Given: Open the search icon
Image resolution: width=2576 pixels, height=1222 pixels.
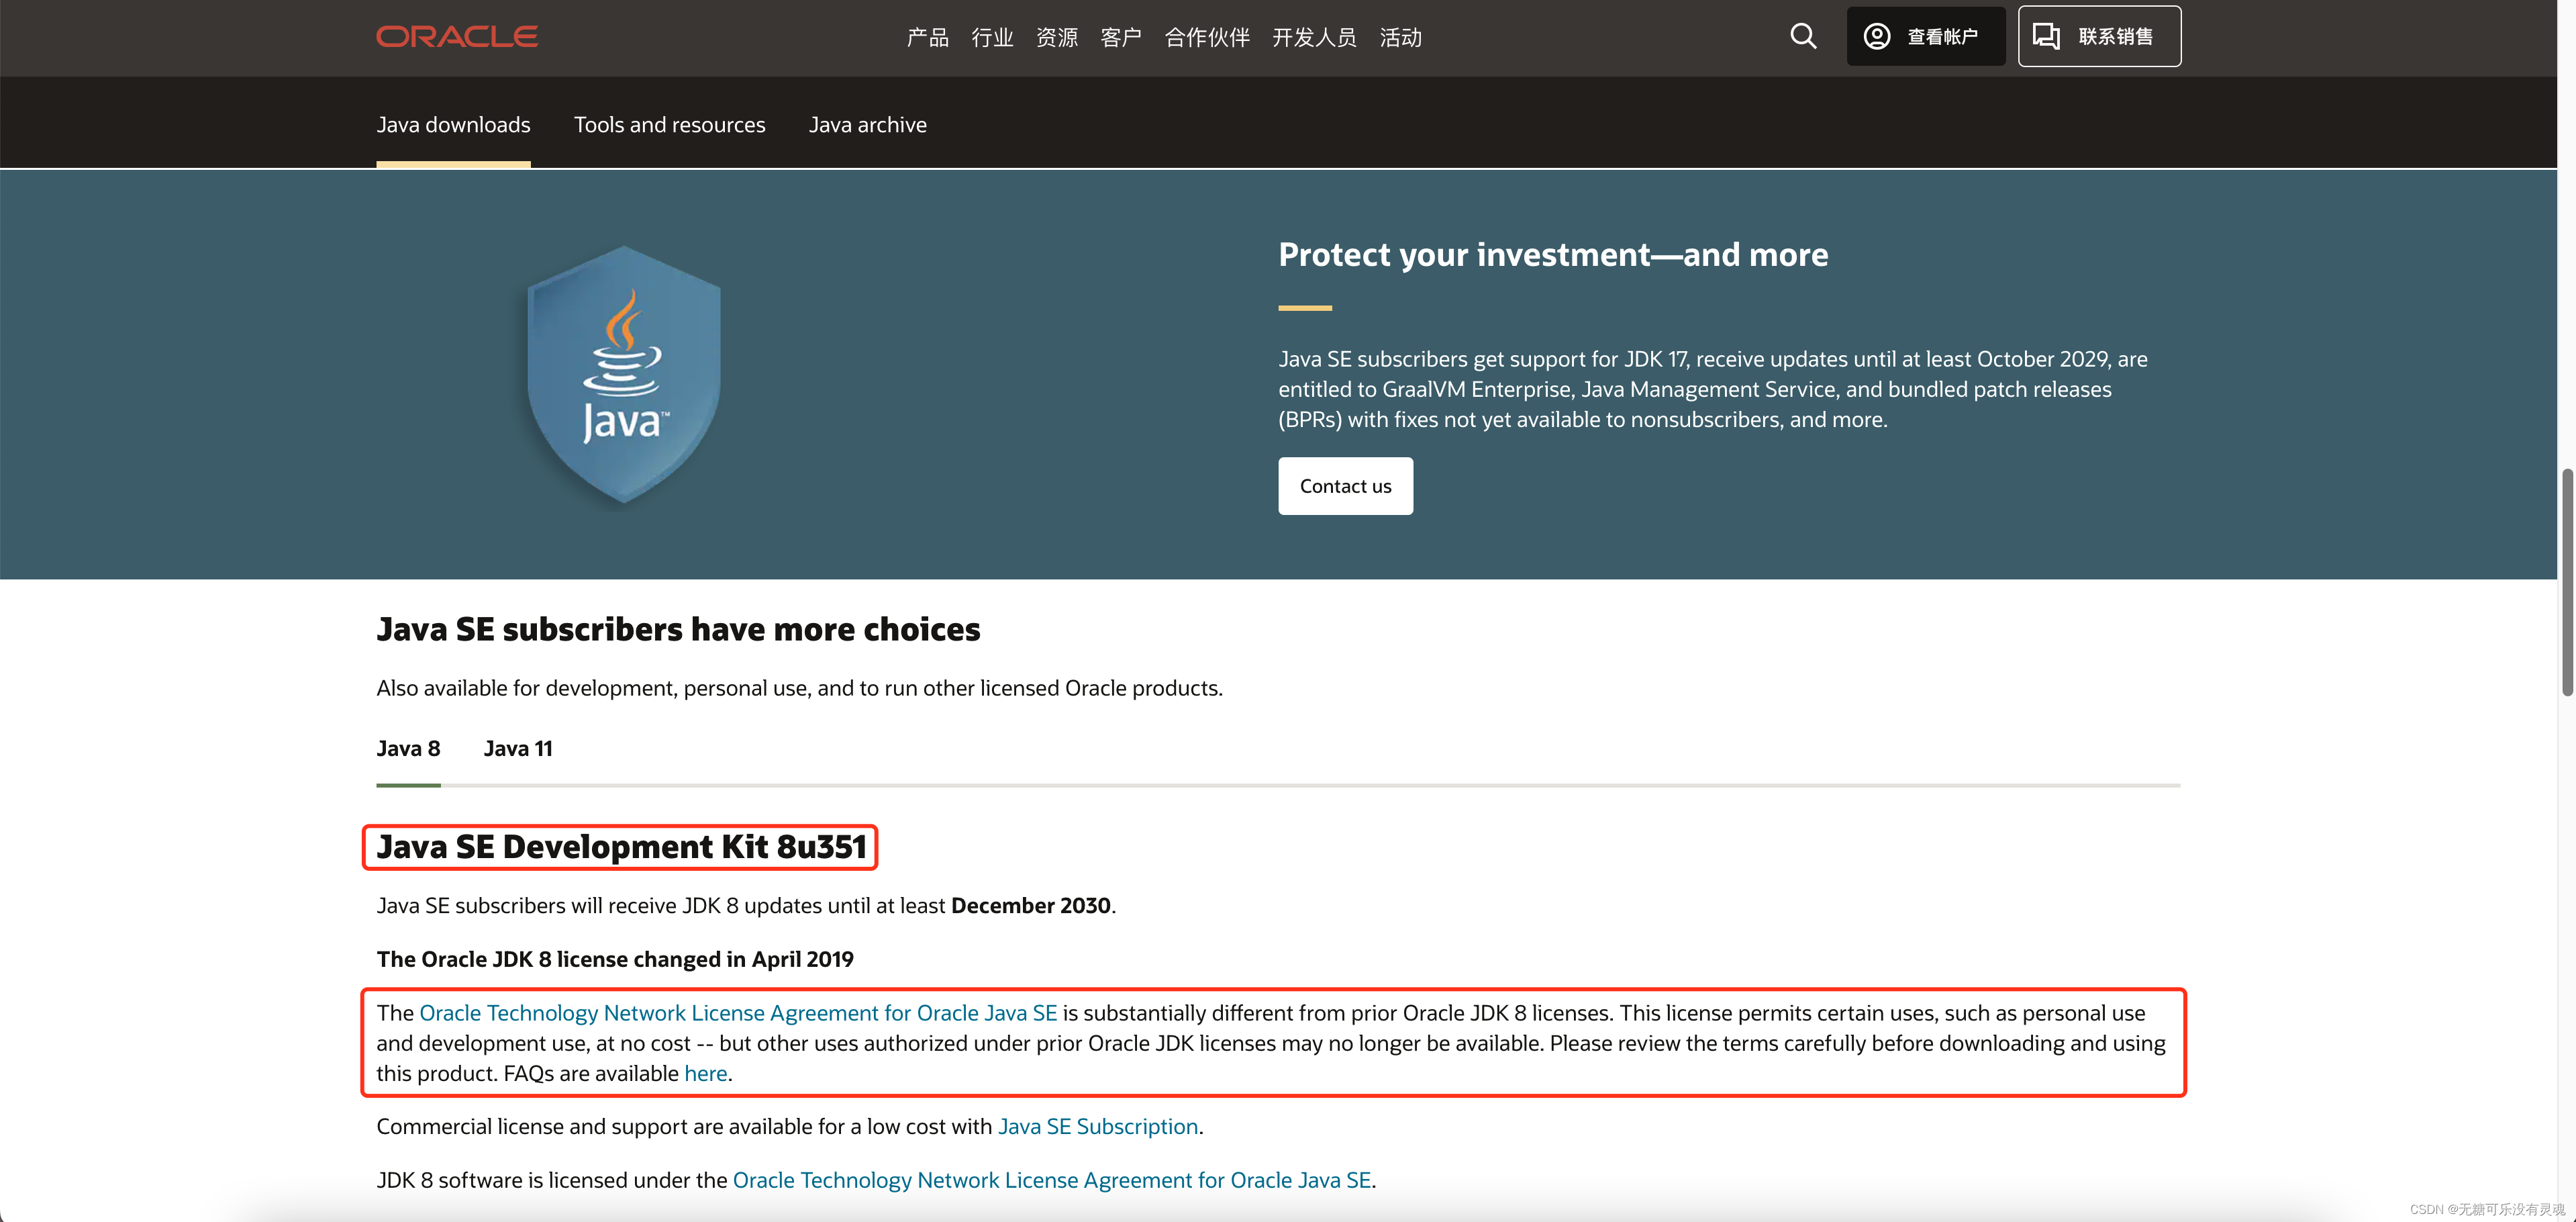Looking at the screenshot, I should click(1802, 36).
